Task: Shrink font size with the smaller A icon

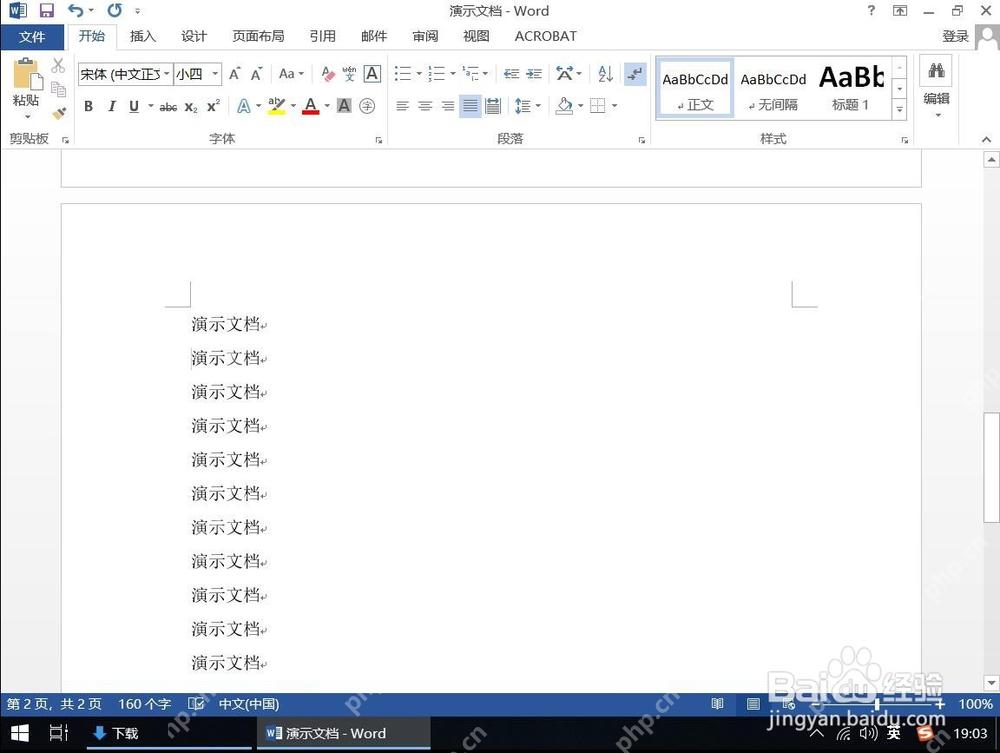Action: coord(256,74)
